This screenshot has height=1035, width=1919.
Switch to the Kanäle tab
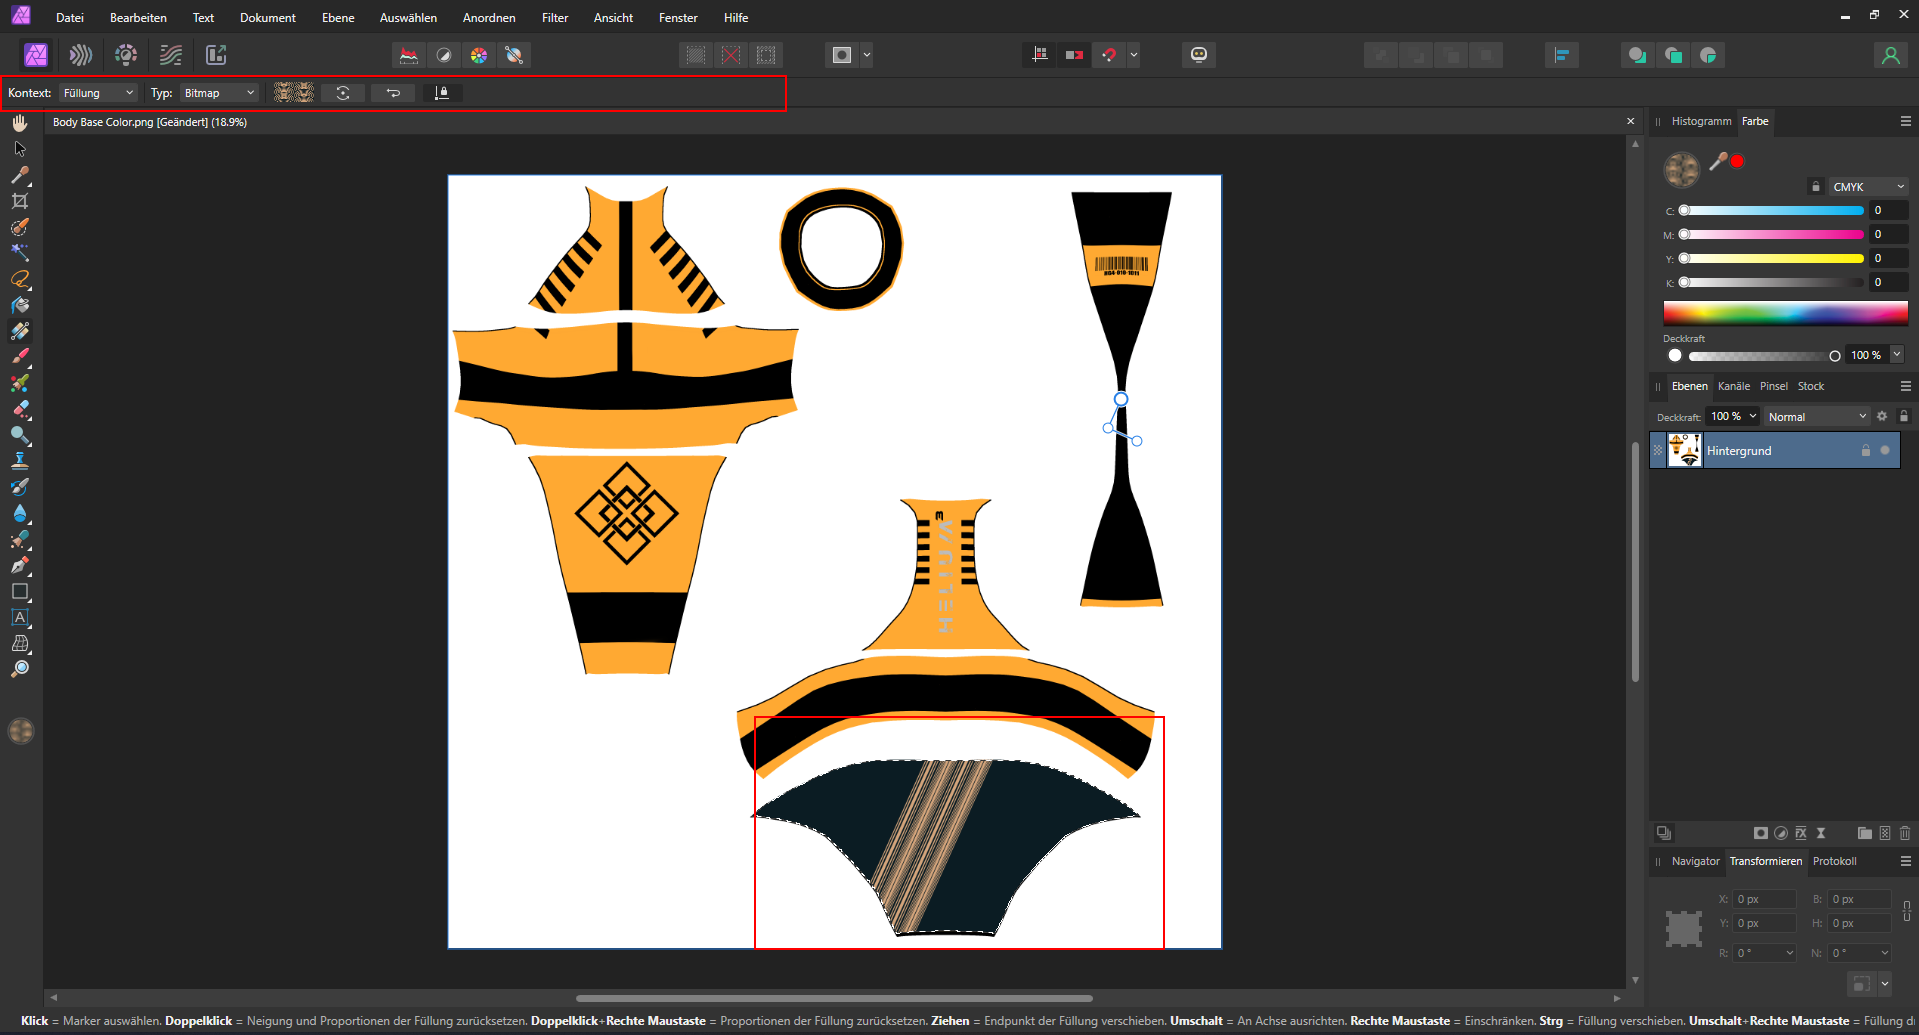[x=1733, y=386]
